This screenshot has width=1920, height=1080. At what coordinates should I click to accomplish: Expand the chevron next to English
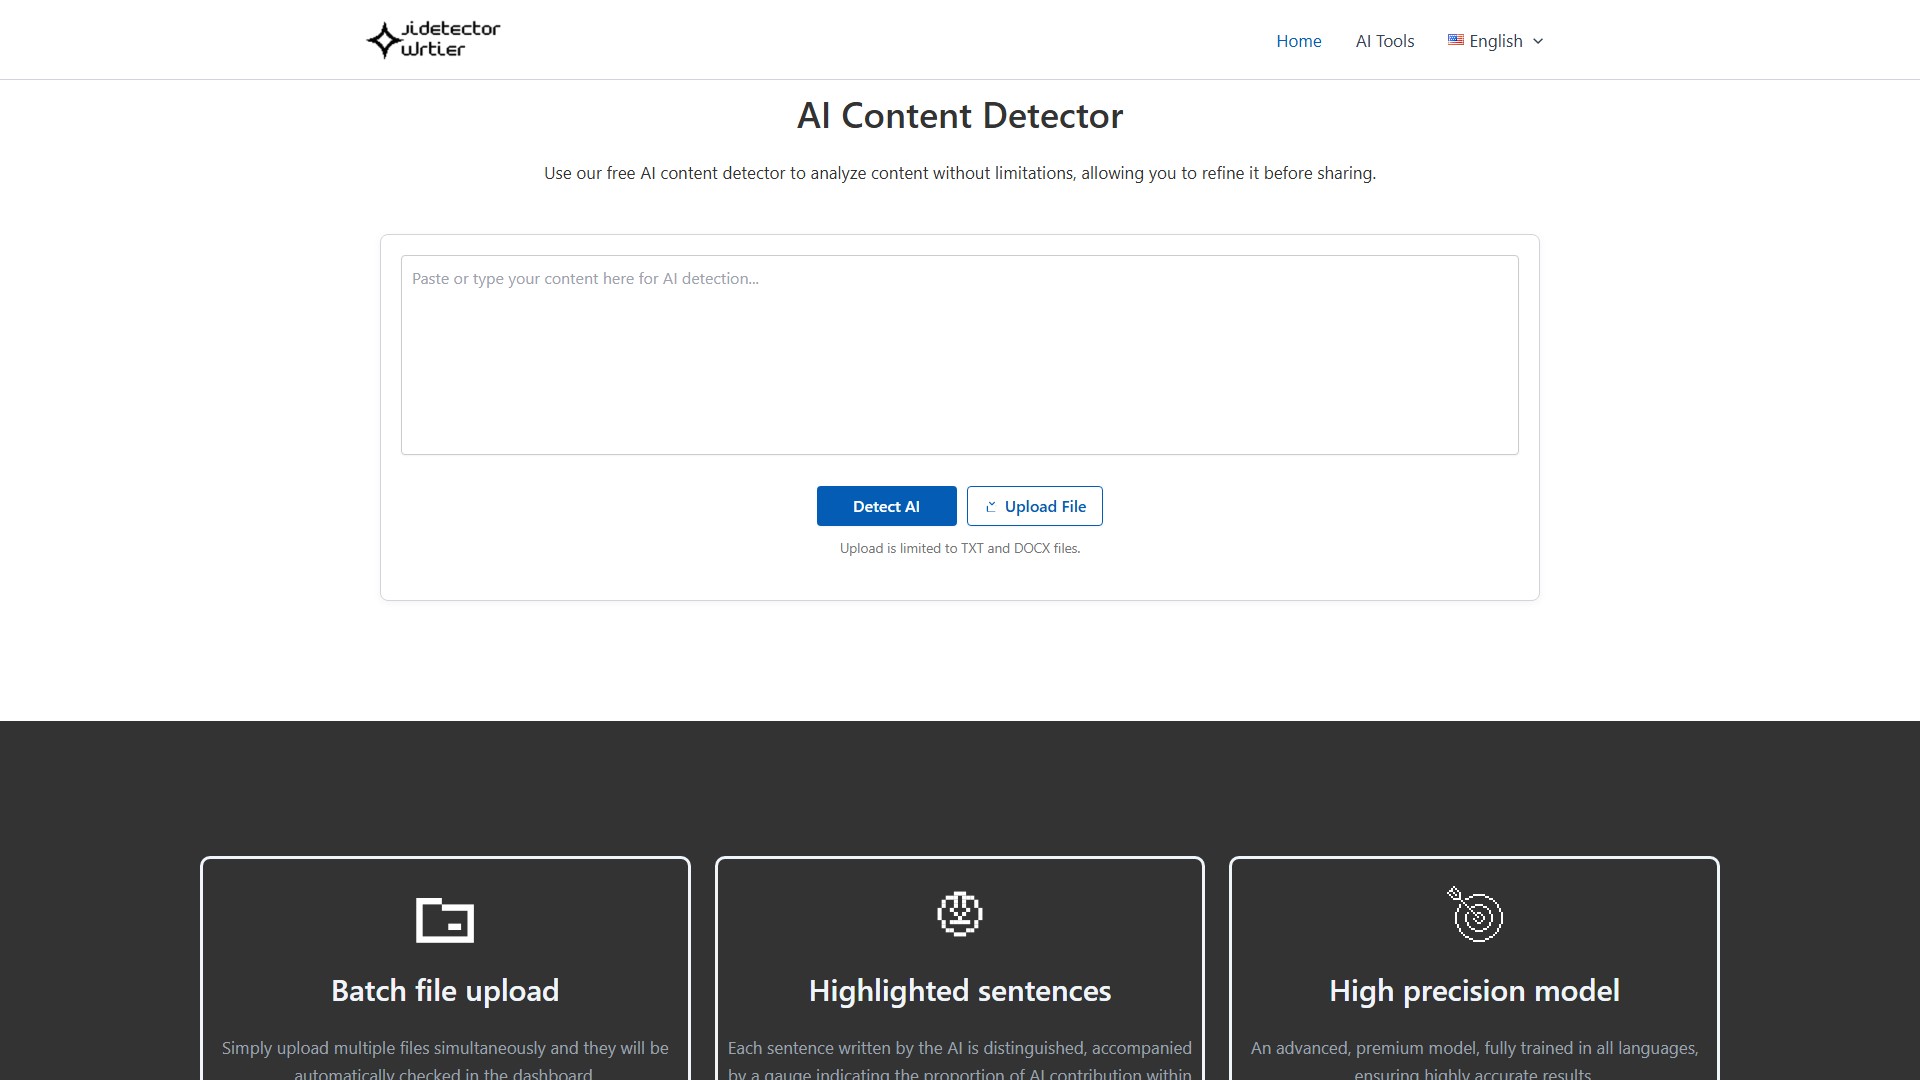[1538, 41]
